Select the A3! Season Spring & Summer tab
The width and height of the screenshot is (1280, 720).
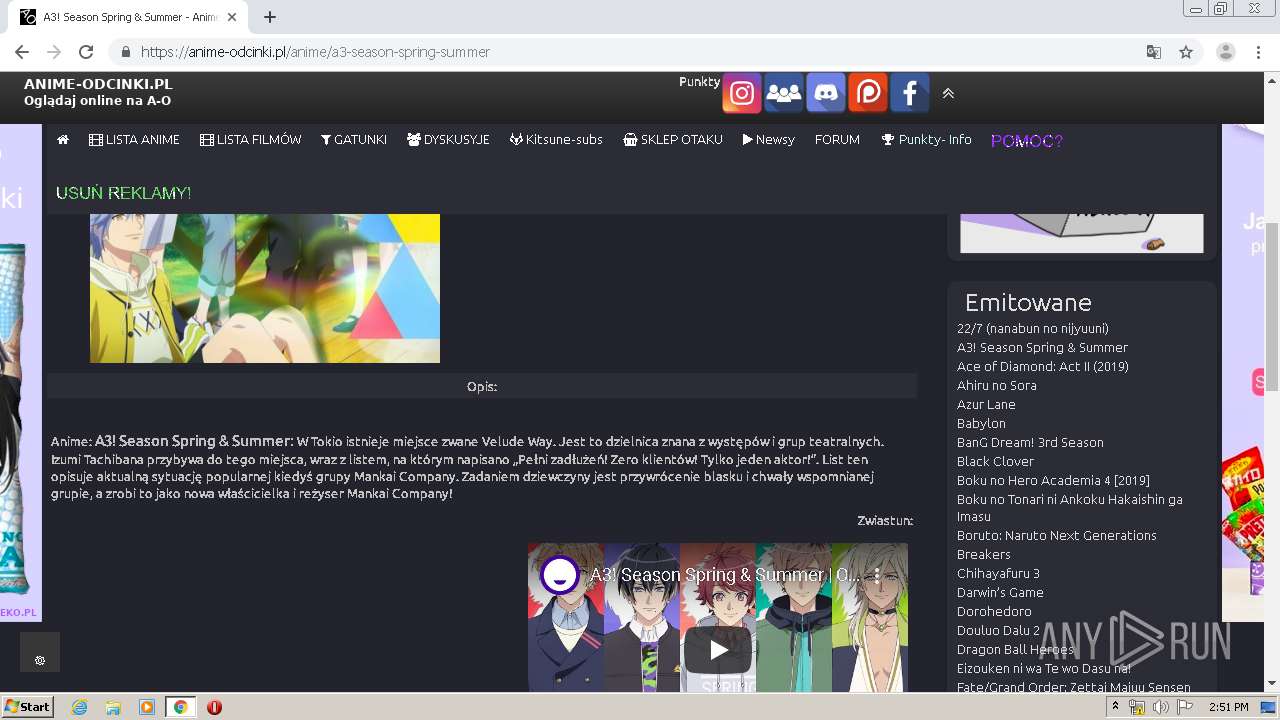(x=130, y=17)
